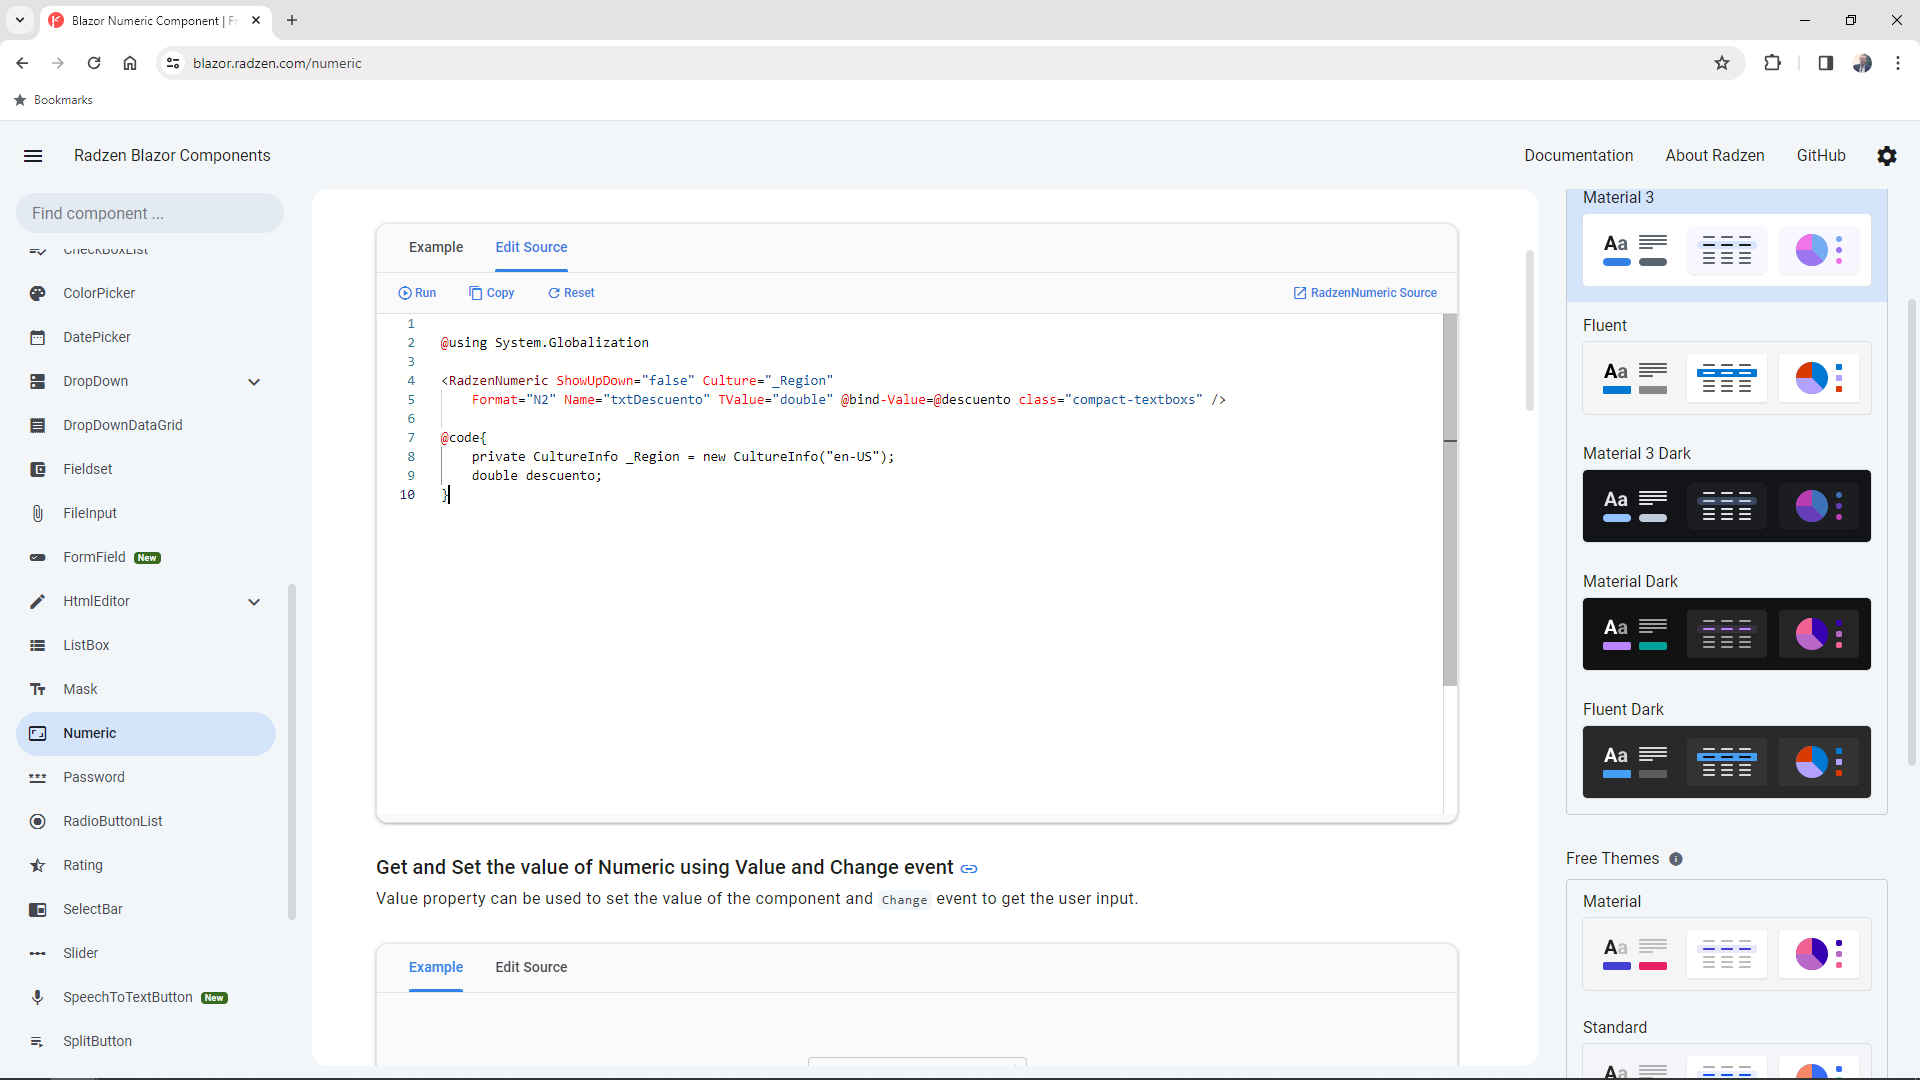This screenshot has width=1920, height=1080.
Task: Open the SpeechToTextButton component page
Action: click(126, 997)
